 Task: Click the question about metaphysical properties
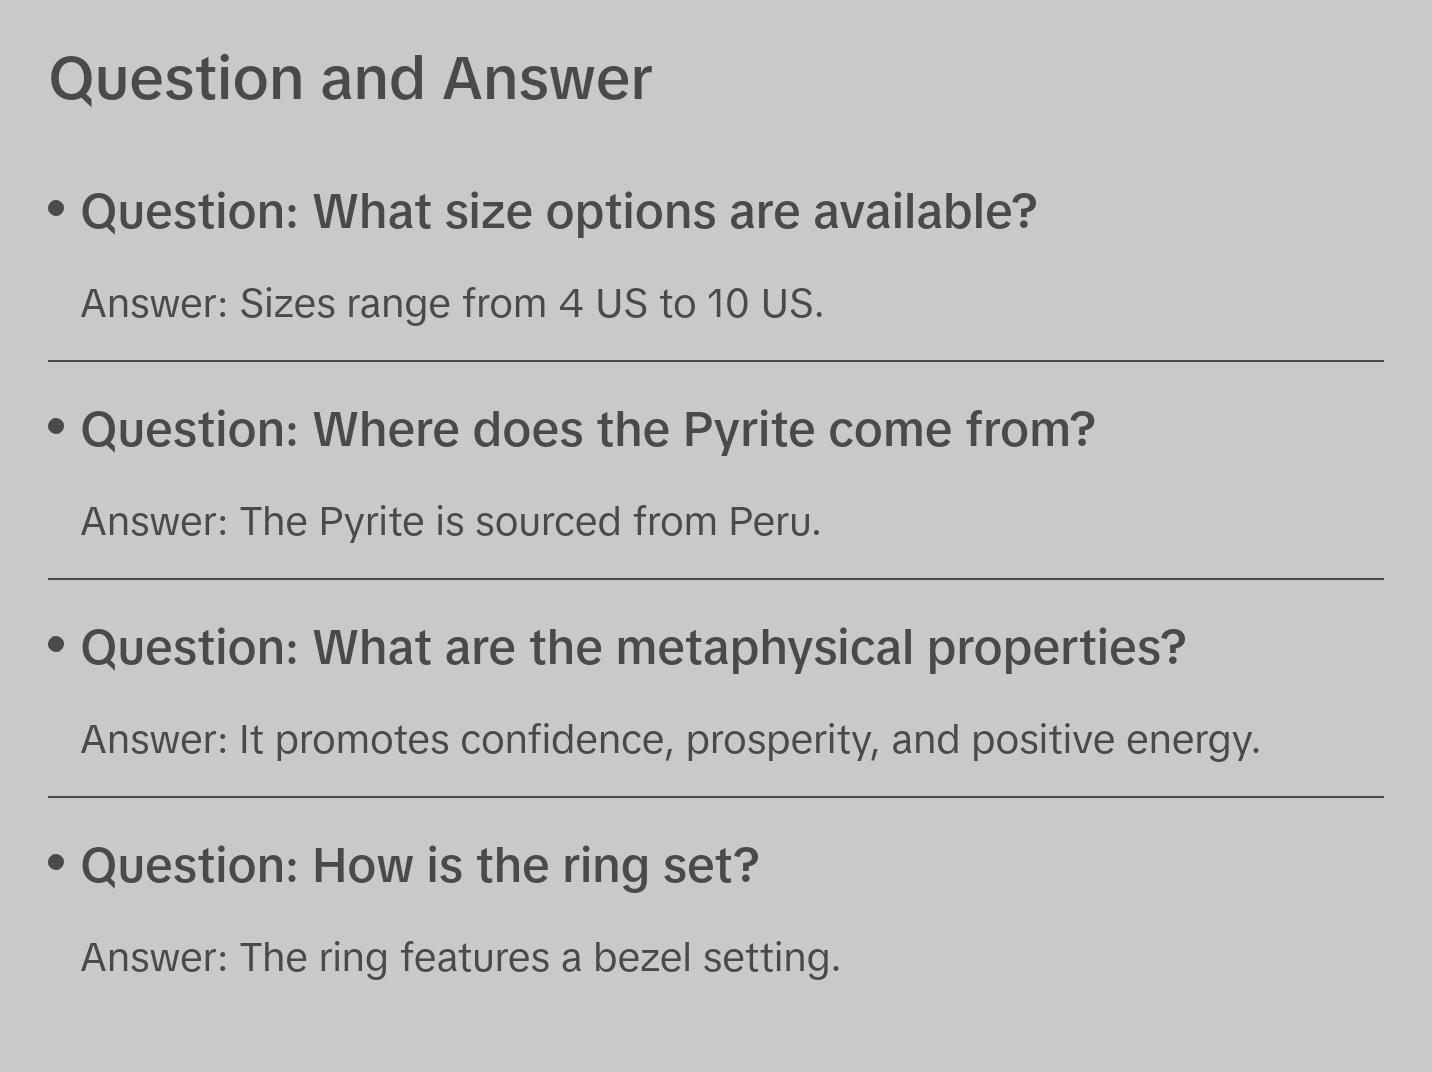[633, 648]
